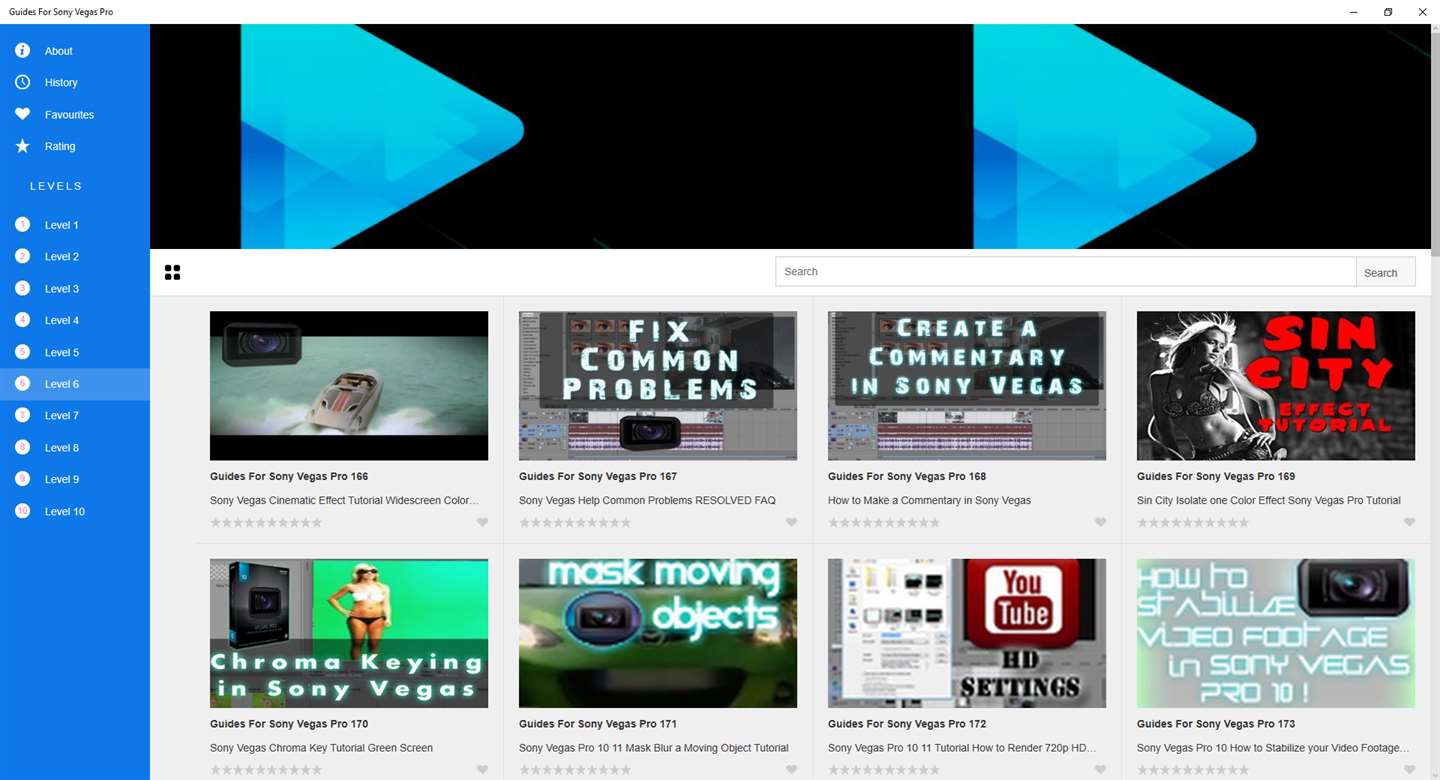Rate Guides For Sony Vegas Pro 166 stars
The height and width of the screenshot is (780, 1440).
(266, 522)
